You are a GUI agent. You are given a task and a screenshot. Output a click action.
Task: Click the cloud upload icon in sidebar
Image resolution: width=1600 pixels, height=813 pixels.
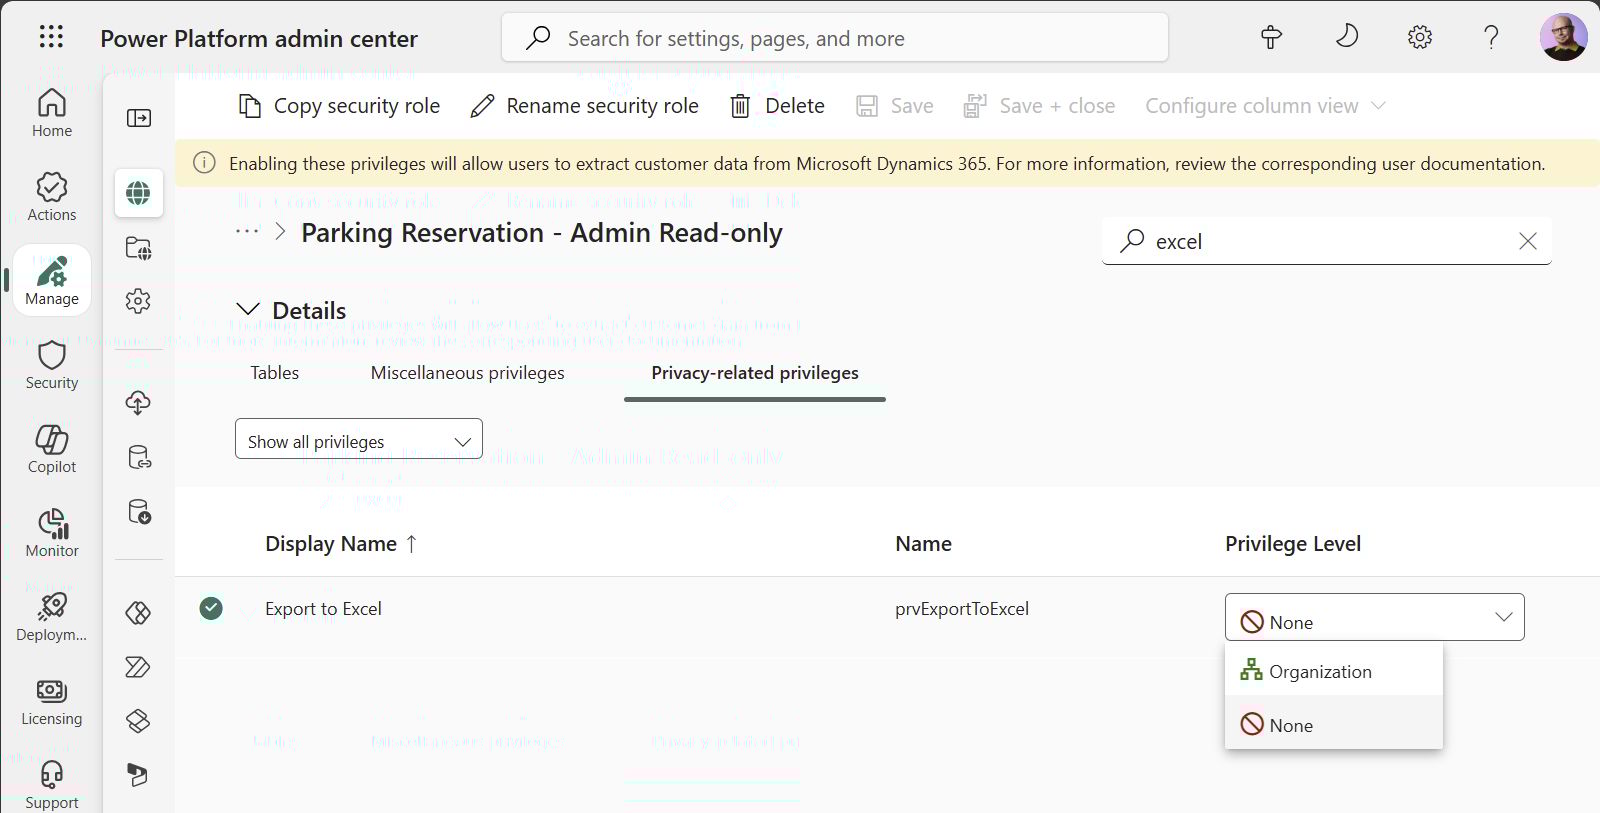point(139,403)
